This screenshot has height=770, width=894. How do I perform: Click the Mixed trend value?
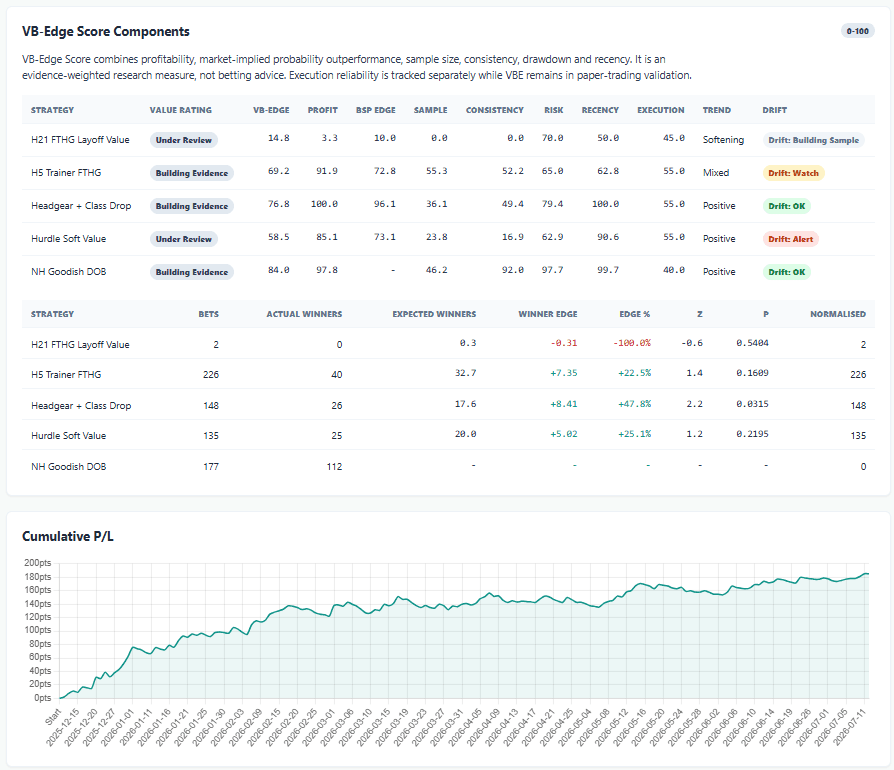[x=716, y=173]
